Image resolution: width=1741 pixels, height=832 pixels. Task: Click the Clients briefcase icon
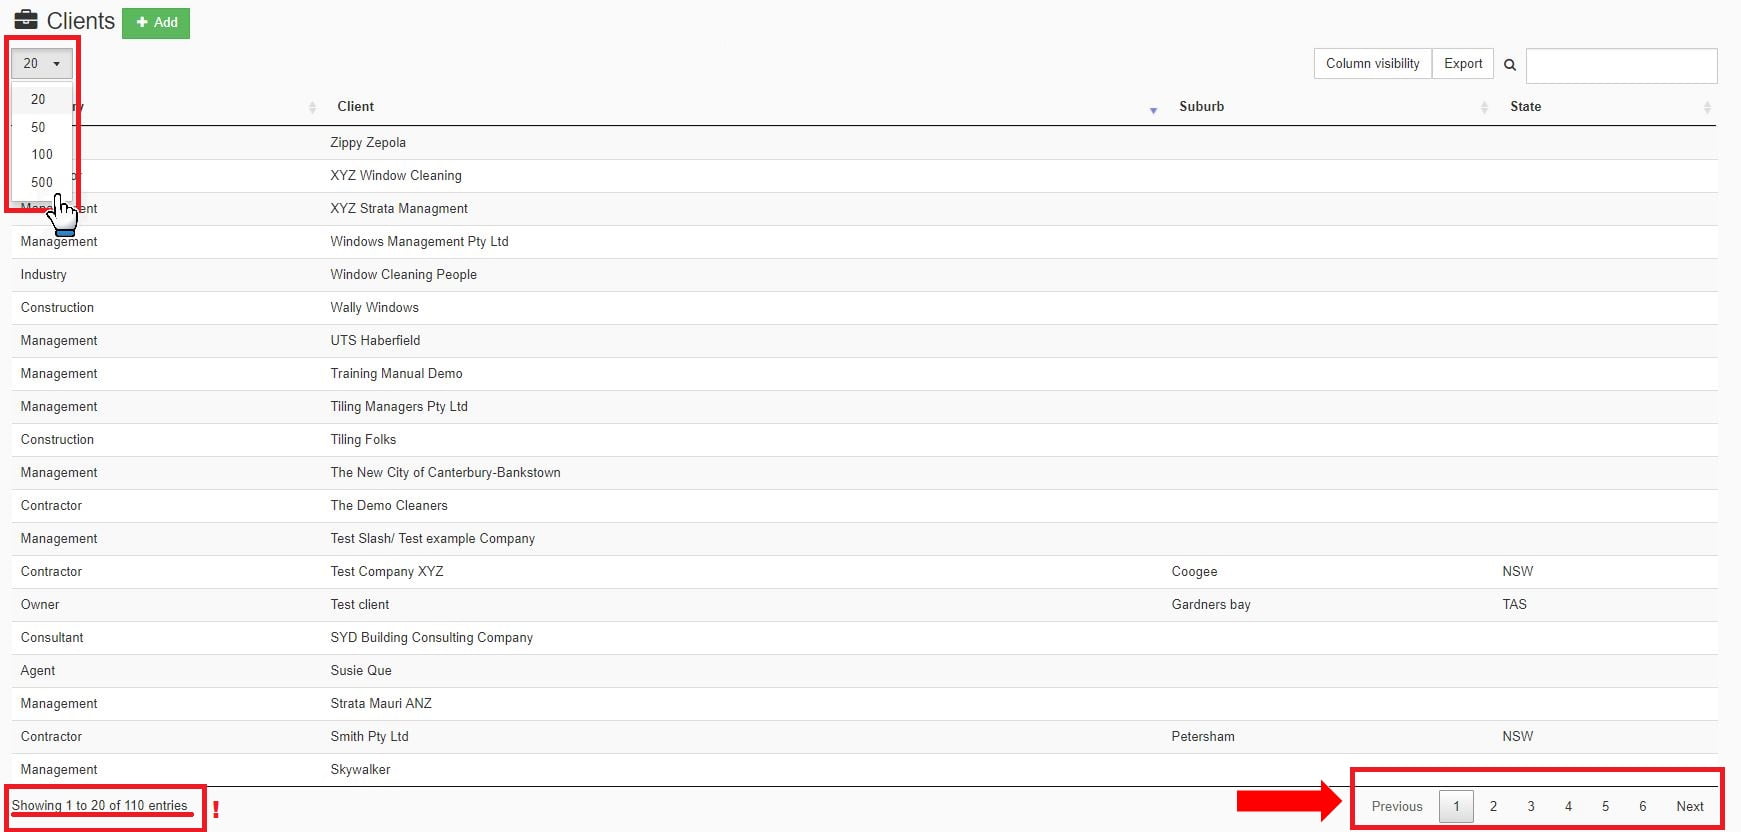[x=25, y=20]
